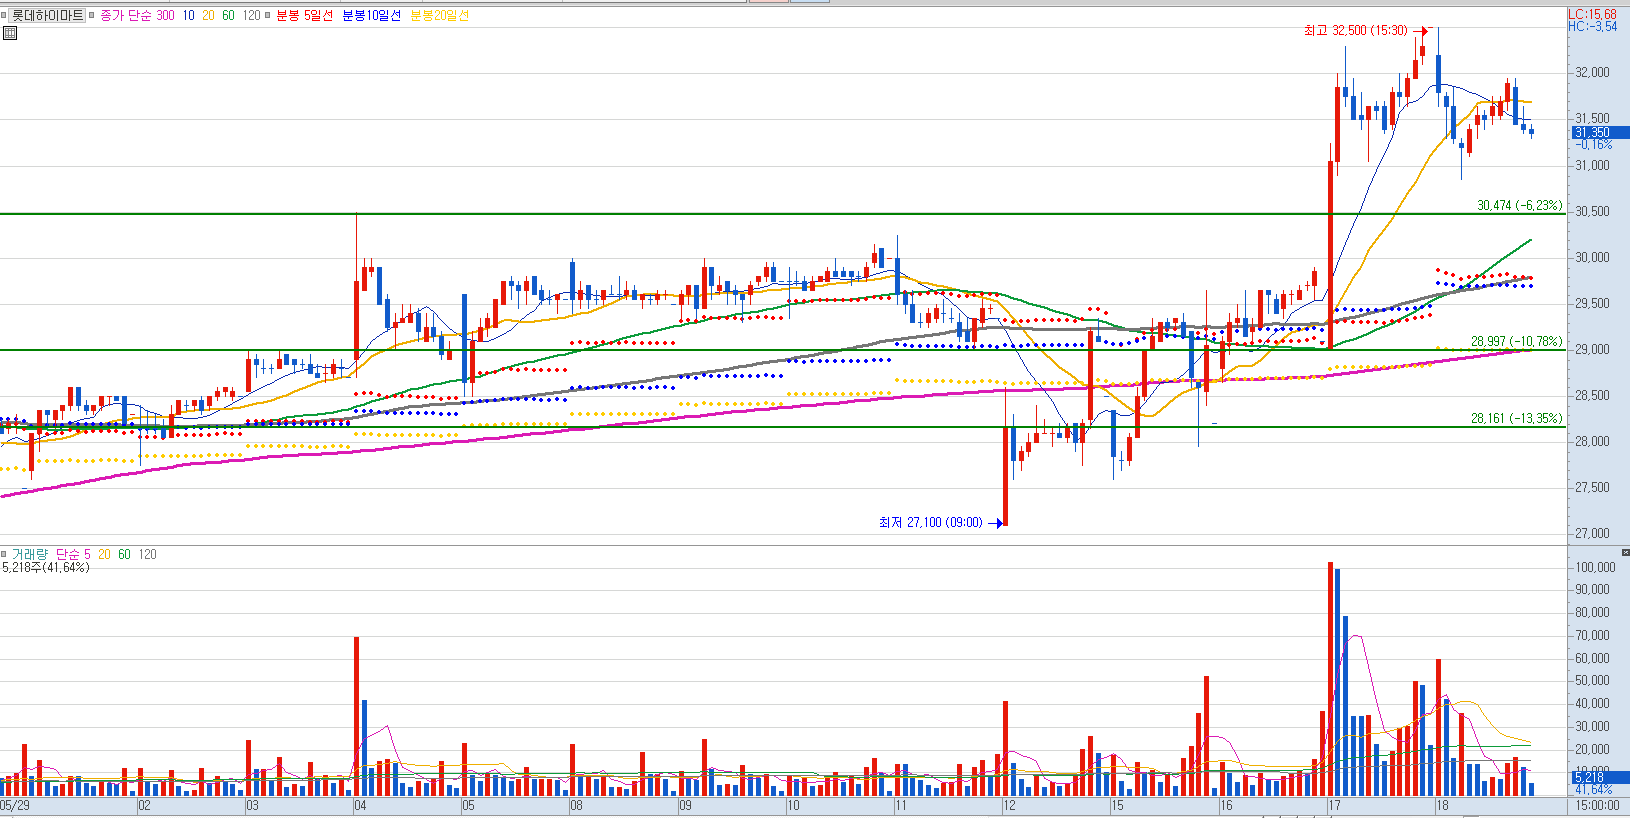Image resolution: width=1630 pixels, height=818 pixels.
Task: Select the blue 10 moving average label in price legend
Action: 188,15
